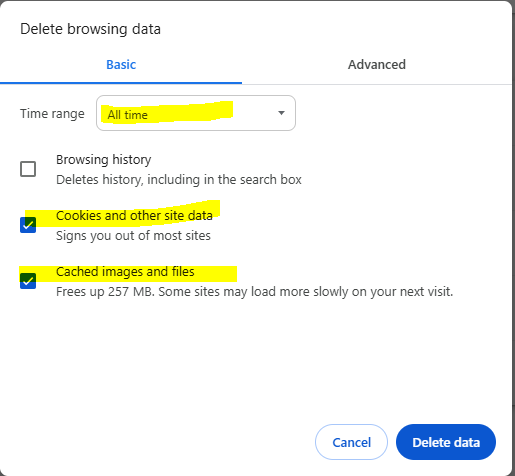The image size is (515, 476).
Task: Click the 'Browsing history' label text
Action: click(104, 160)
